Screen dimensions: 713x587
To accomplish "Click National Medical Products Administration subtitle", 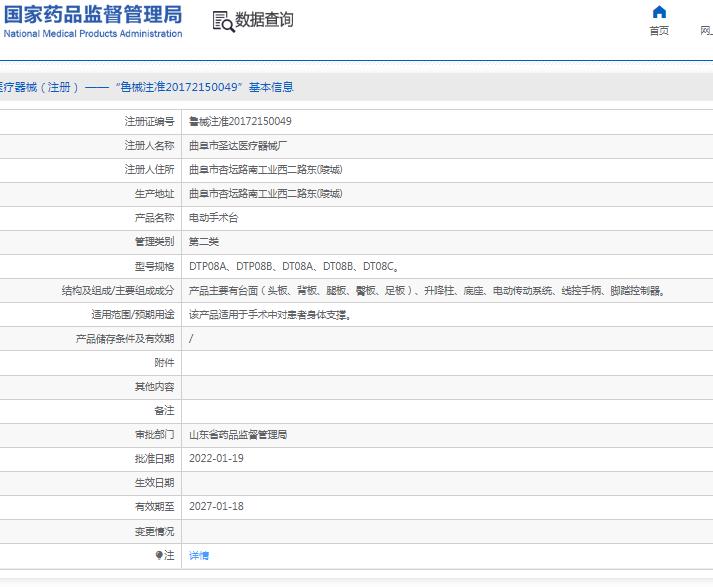I will click(x=93, y=34).
